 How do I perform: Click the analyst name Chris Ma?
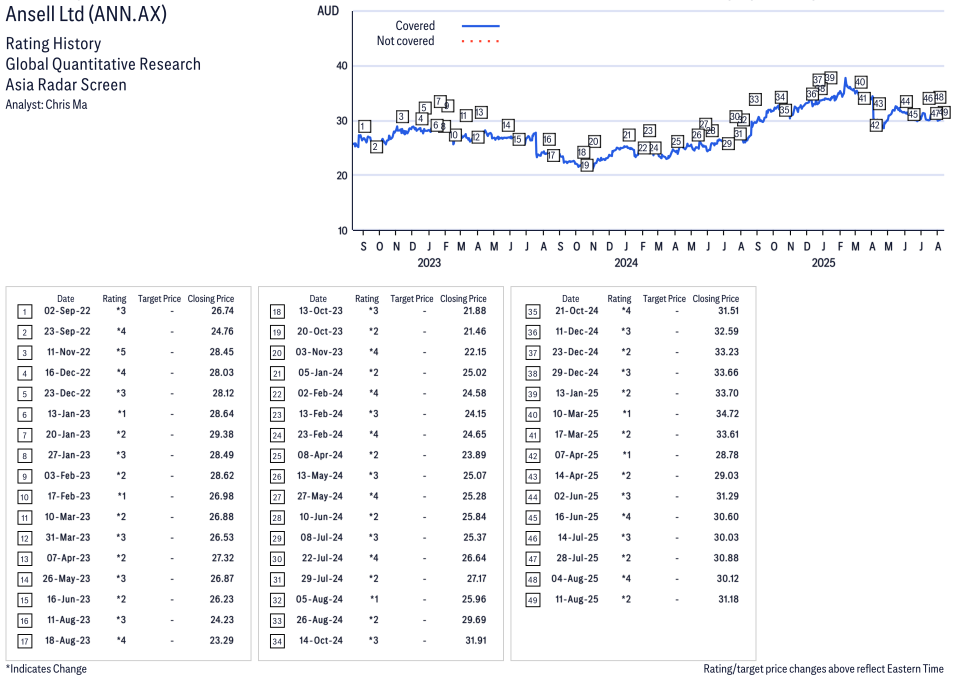click(66, 105)
